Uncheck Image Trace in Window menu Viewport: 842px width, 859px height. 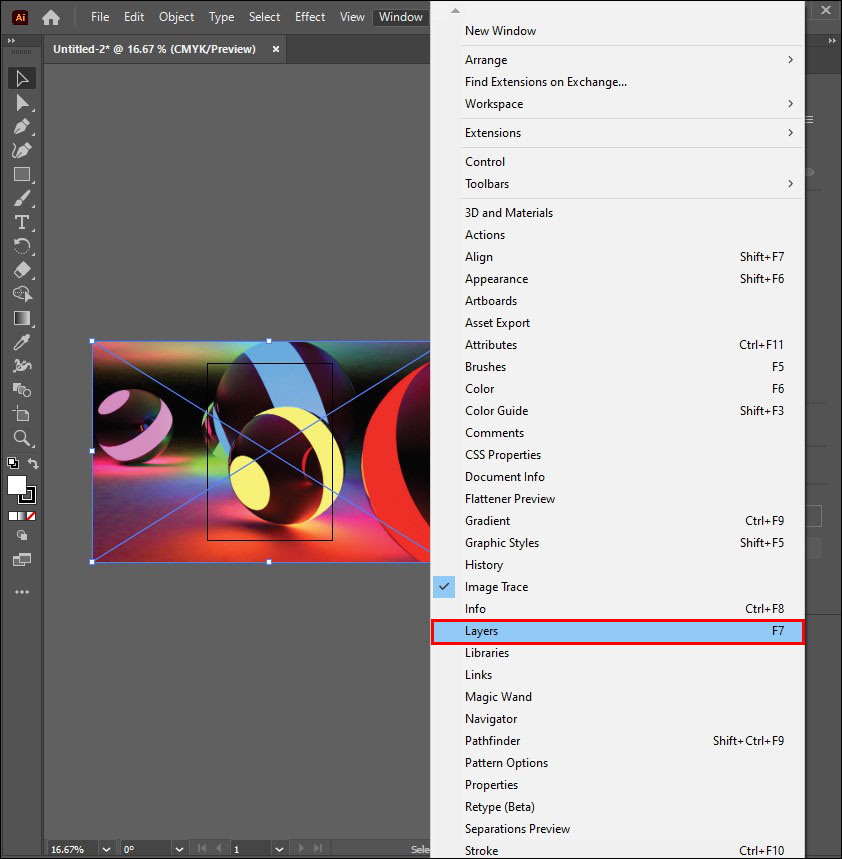coord(496,587)
